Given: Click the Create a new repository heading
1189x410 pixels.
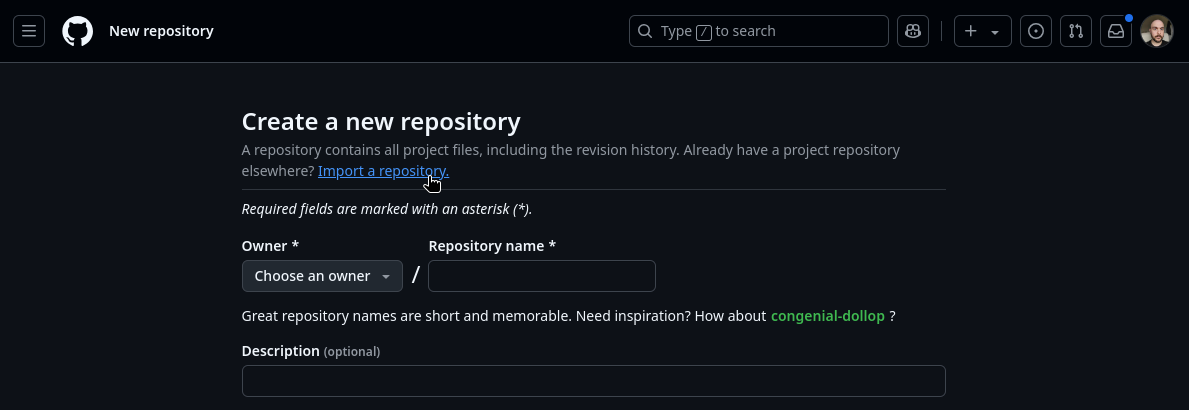Looking at the screenshot, I should point(381,121).
